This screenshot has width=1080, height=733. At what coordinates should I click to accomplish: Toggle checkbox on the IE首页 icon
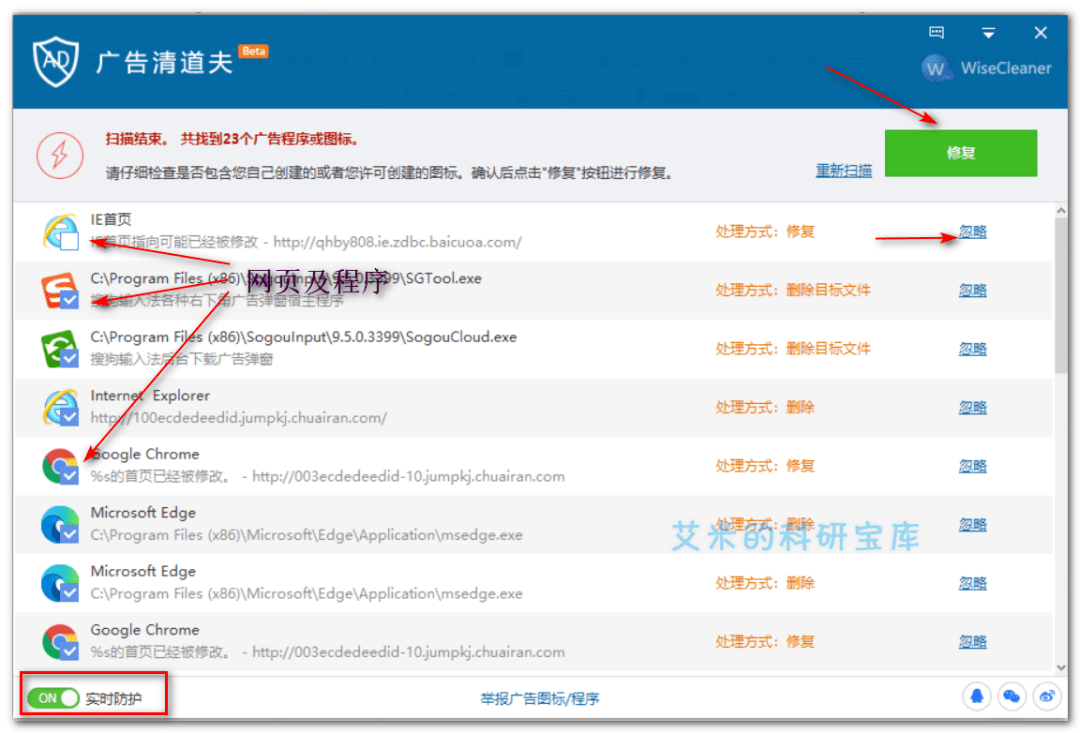coord(69,241)
